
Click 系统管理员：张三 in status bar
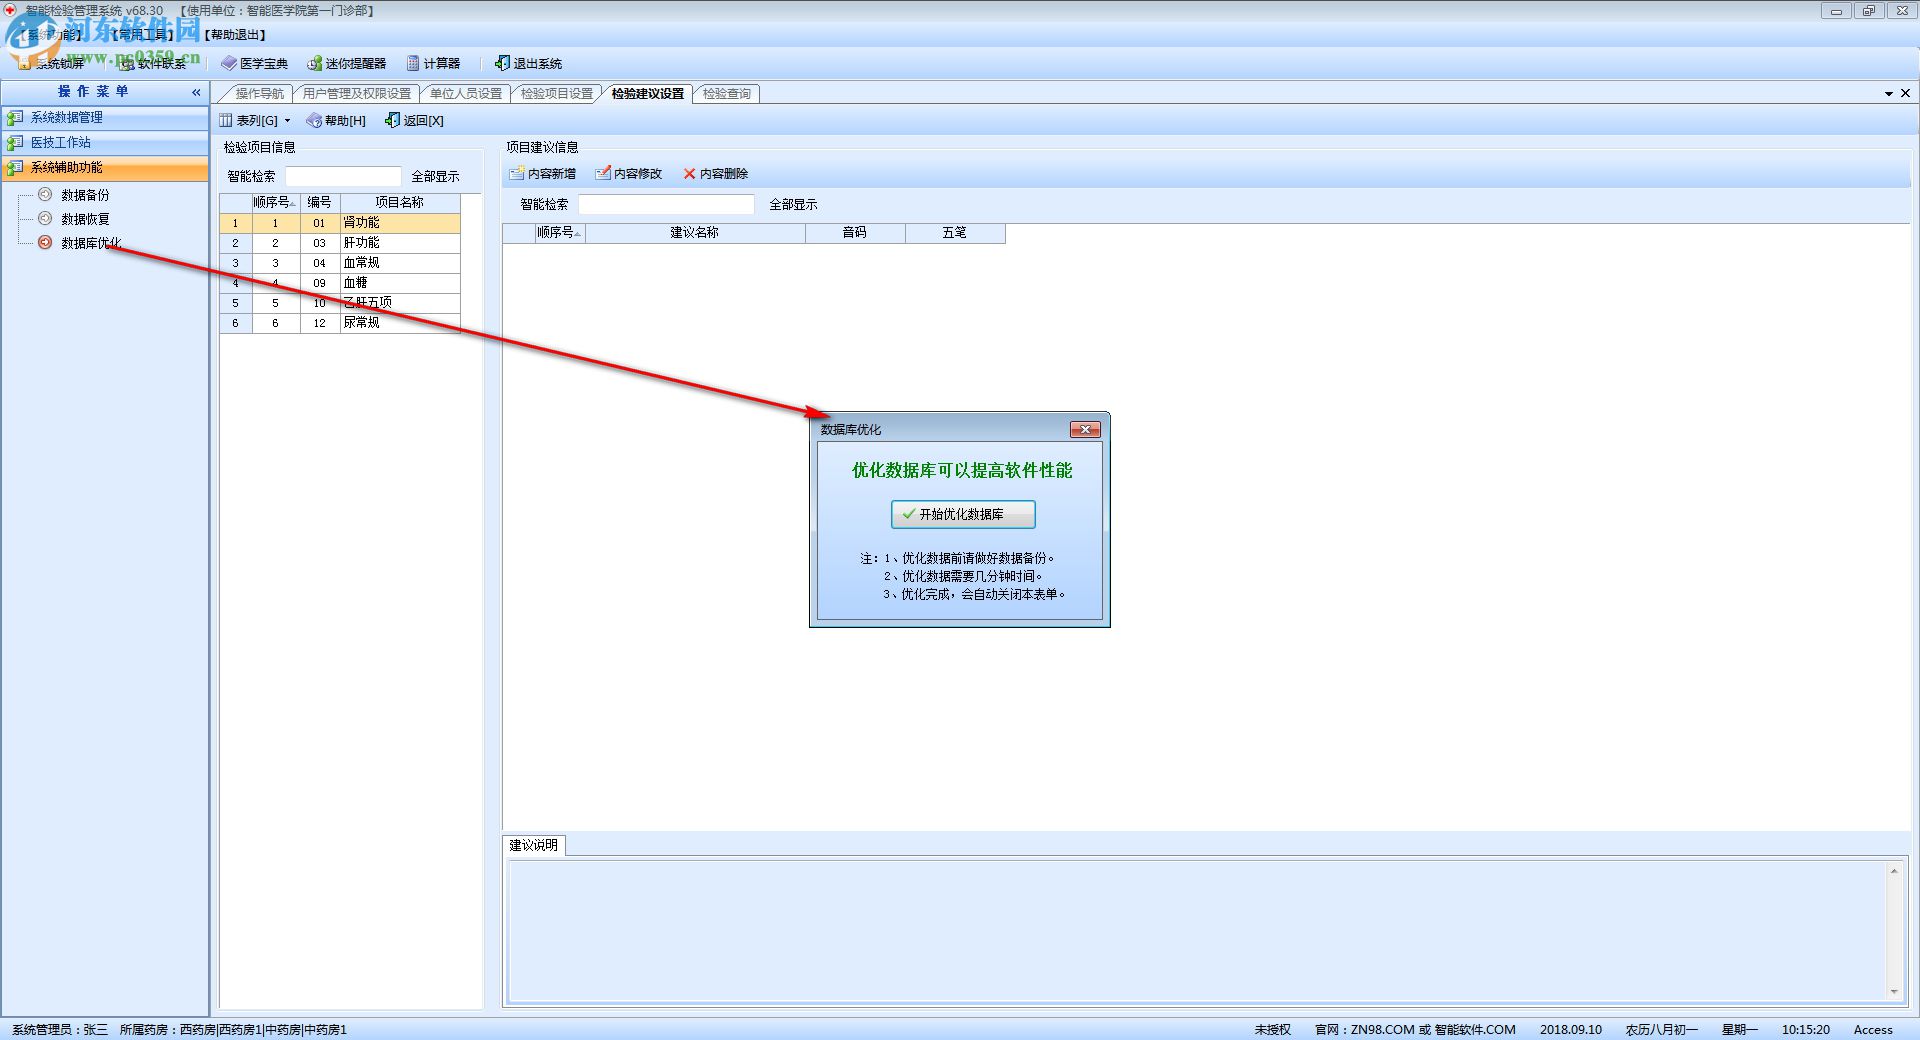(59, 1030)
